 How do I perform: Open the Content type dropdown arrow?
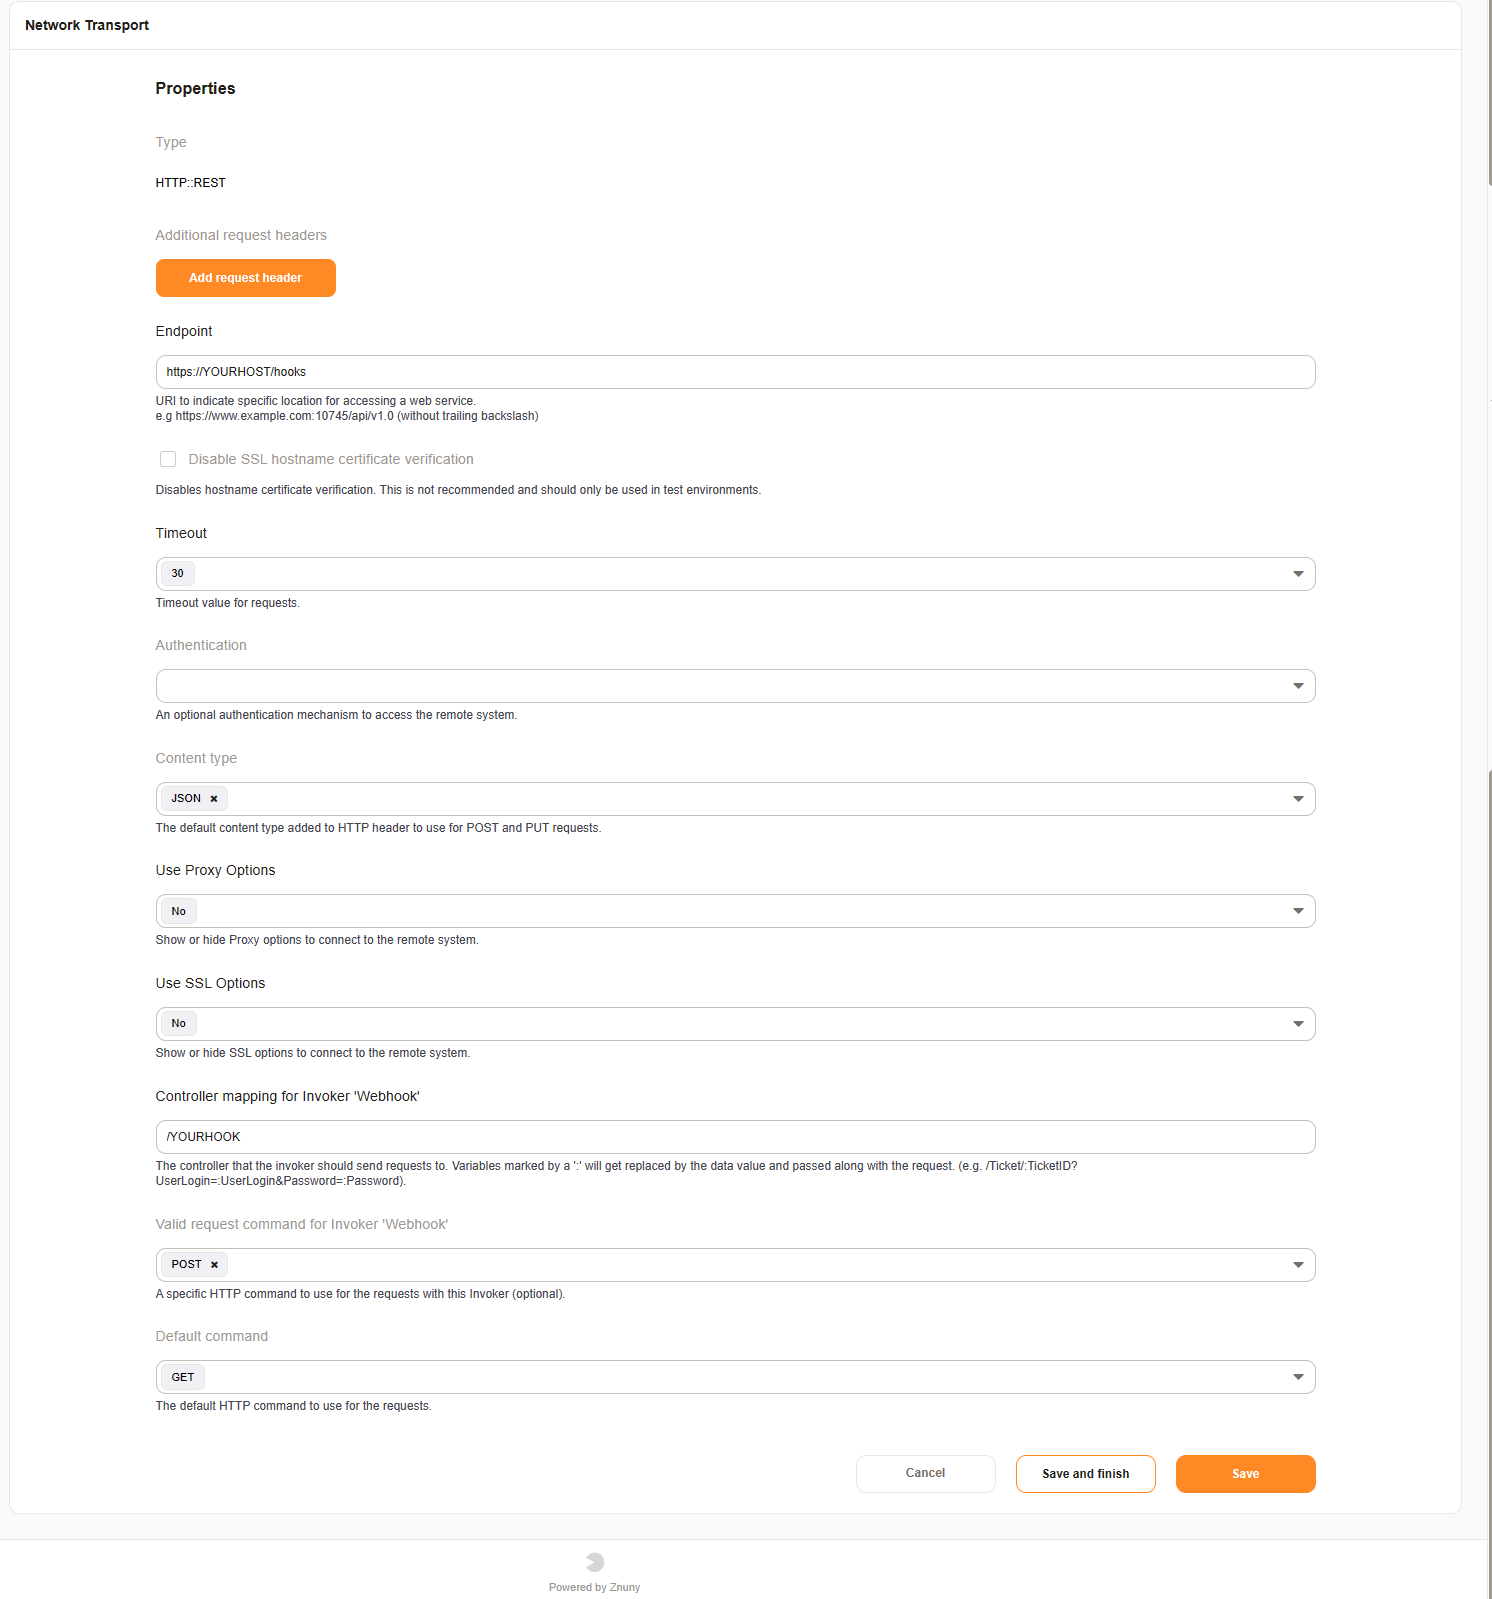(1297, 799)
